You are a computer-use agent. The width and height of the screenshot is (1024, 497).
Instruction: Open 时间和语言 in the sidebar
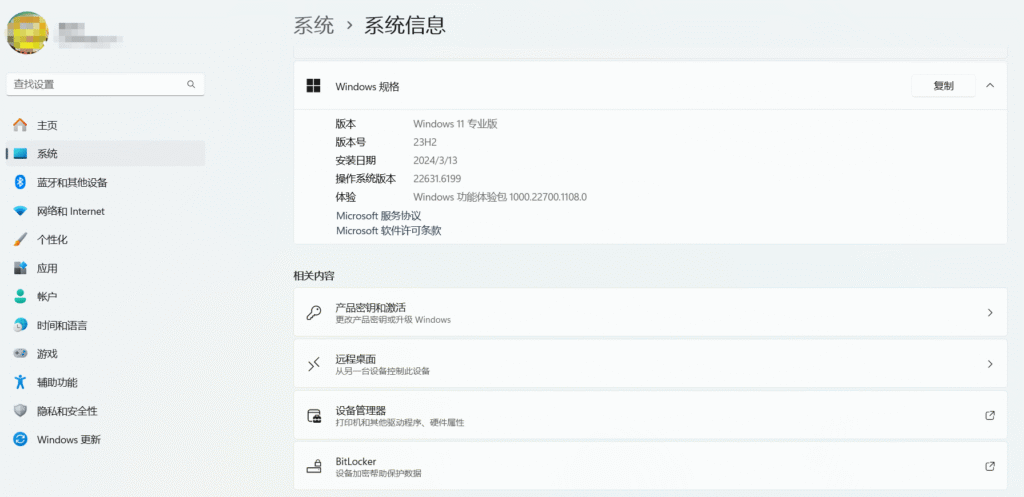coord(105,325)
